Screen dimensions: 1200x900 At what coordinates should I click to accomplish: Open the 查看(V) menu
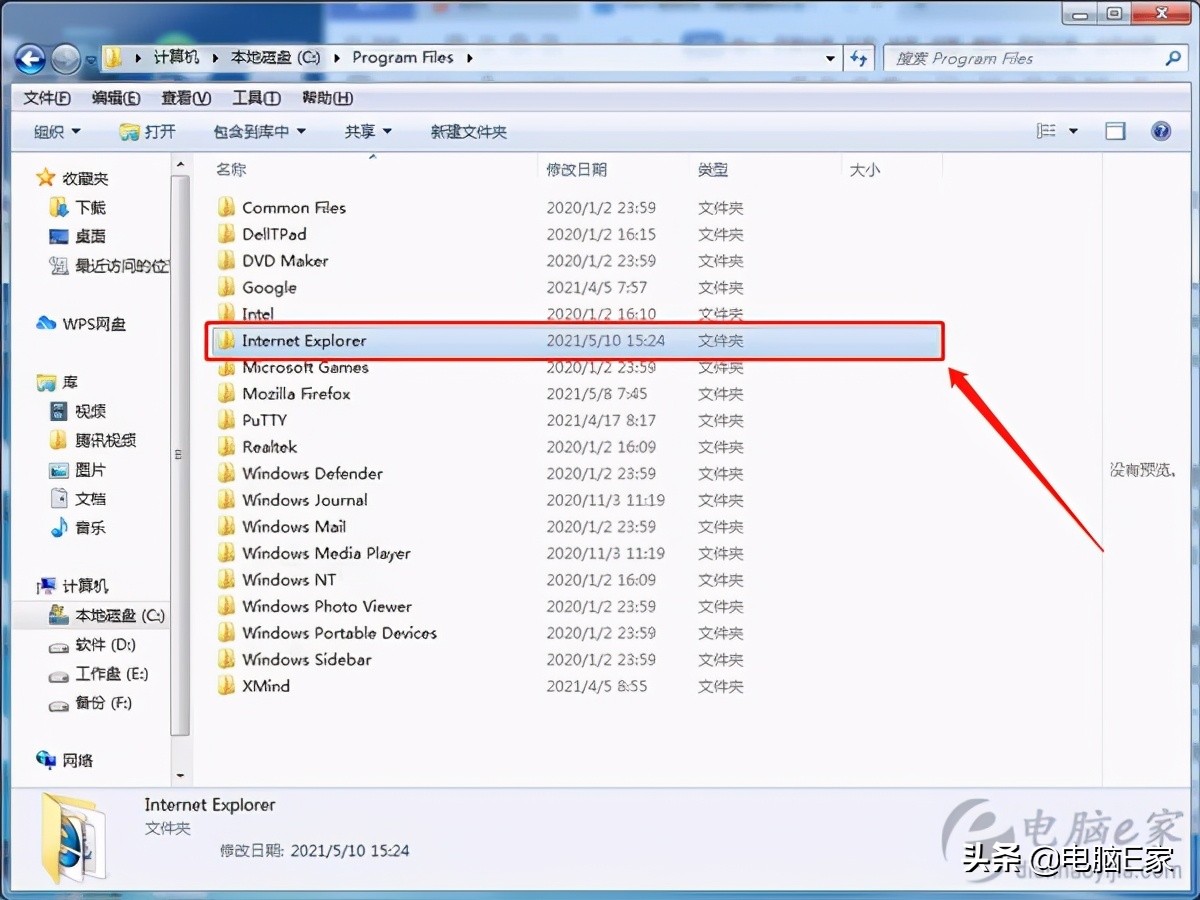tap(186, 98)
